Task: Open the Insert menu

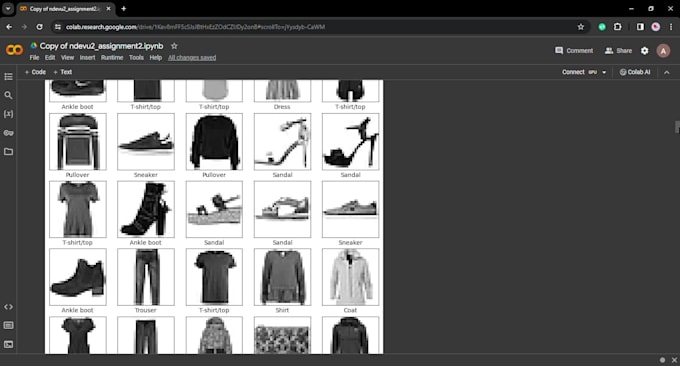Action: [87, 58]
